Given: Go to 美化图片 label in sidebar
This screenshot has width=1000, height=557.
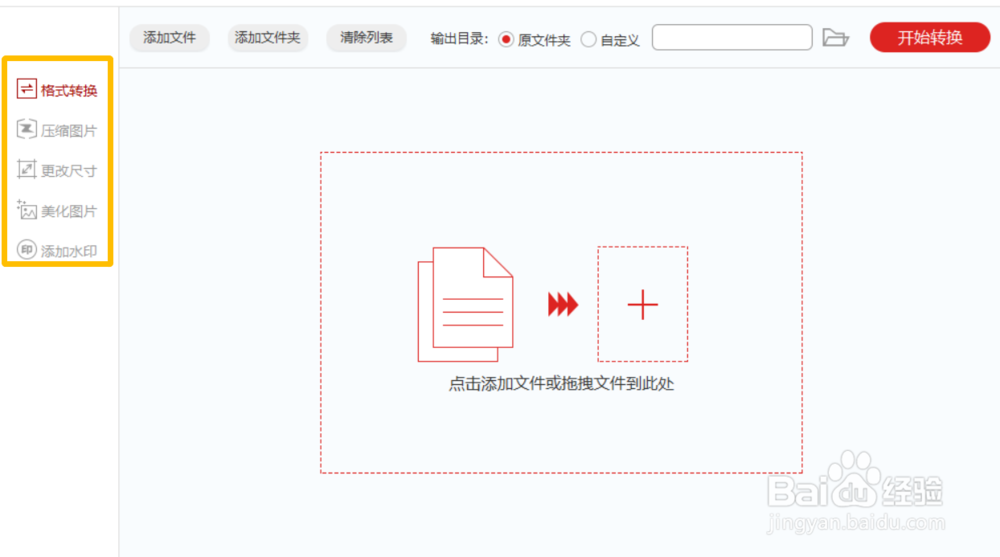Looking at the screenshot, I should tap(69, 211).
